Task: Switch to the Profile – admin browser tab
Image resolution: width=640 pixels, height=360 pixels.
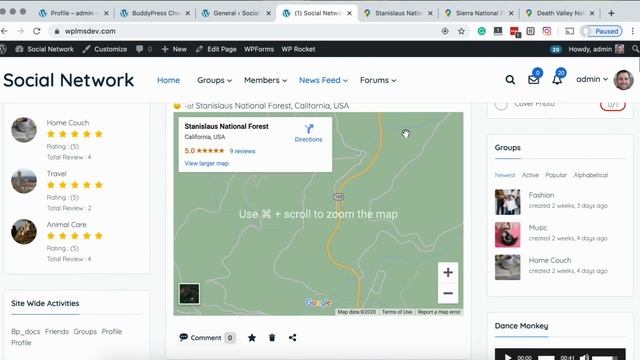Action: [x=73, y=13]
